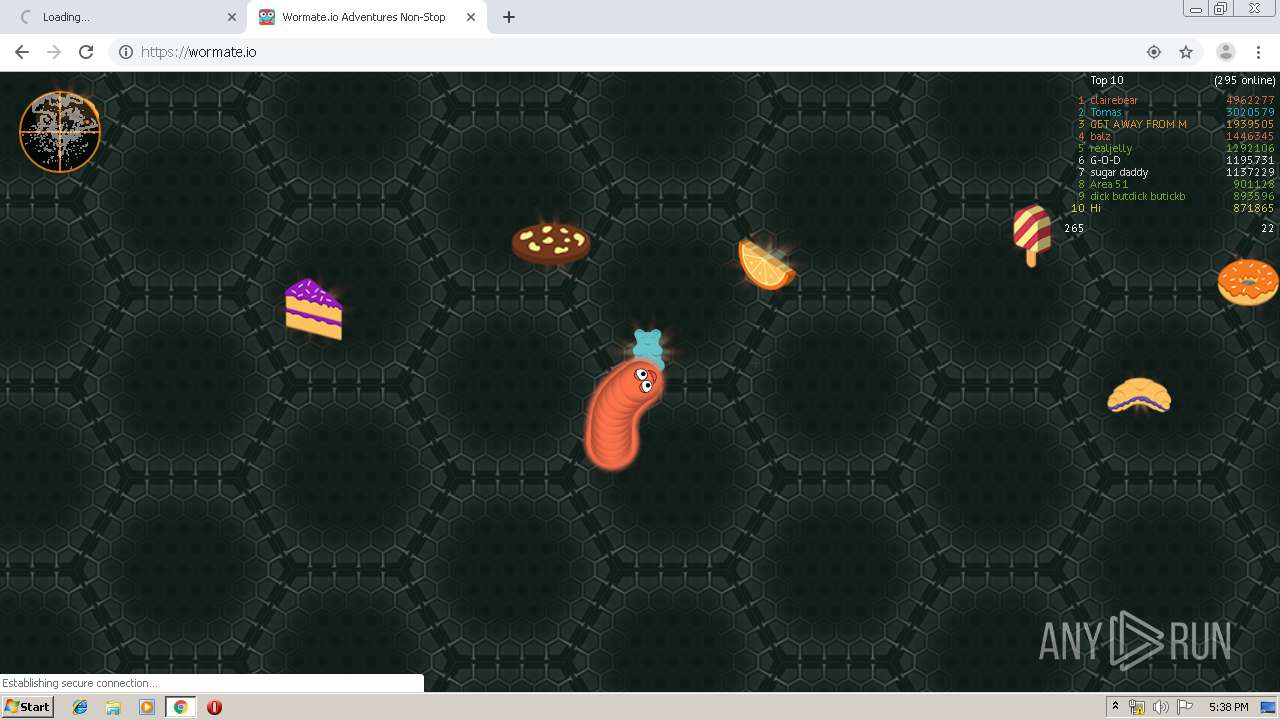Click the red Opera-style taskbar icon
Screen dimensions: 1280x720
[x=214, y=707]
